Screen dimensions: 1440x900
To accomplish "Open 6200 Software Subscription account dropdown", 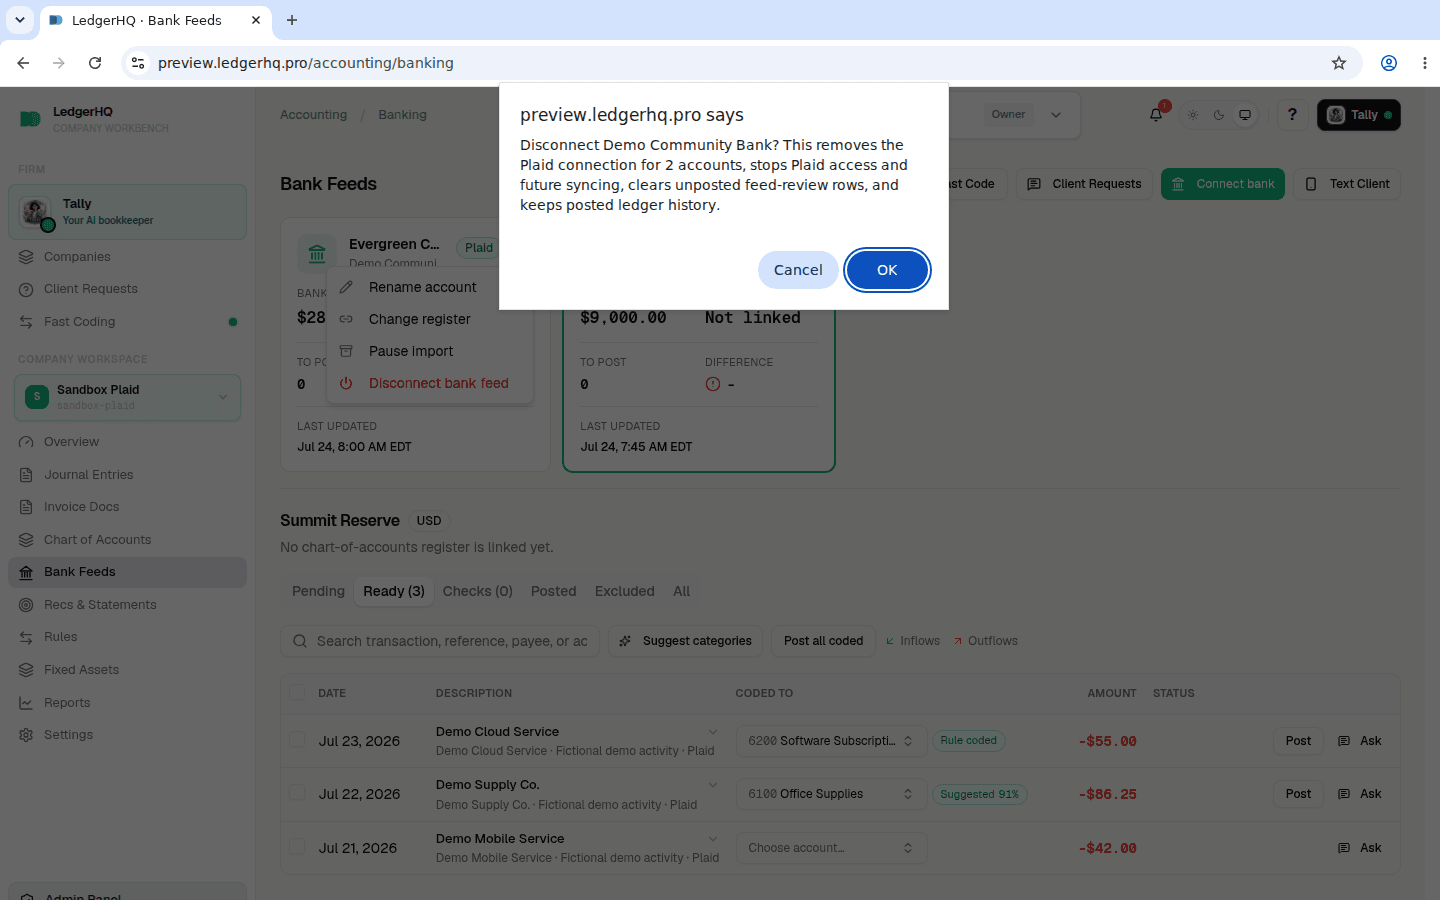I will click(832, 741).
